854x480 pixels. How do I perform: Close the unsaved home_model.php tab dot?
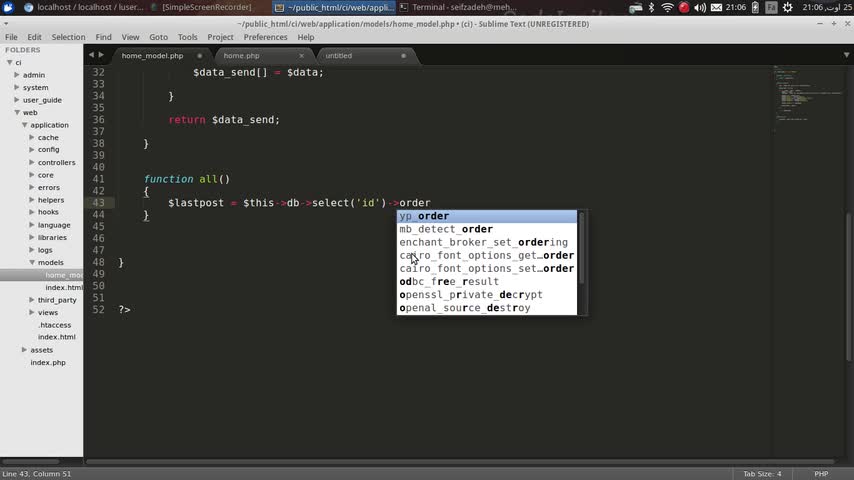pyautogui.click(x=199, y=56)
